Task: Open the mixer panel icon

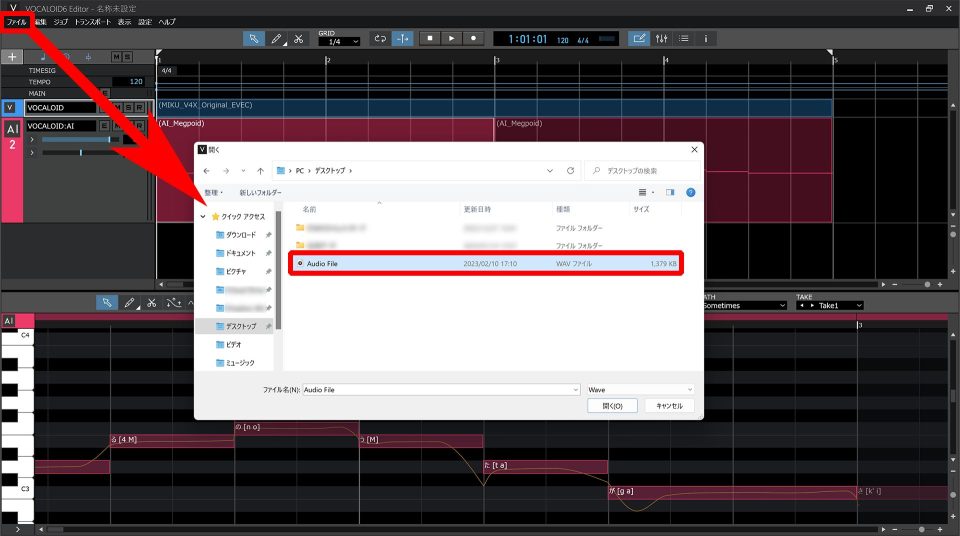Action: click(661, 38)
